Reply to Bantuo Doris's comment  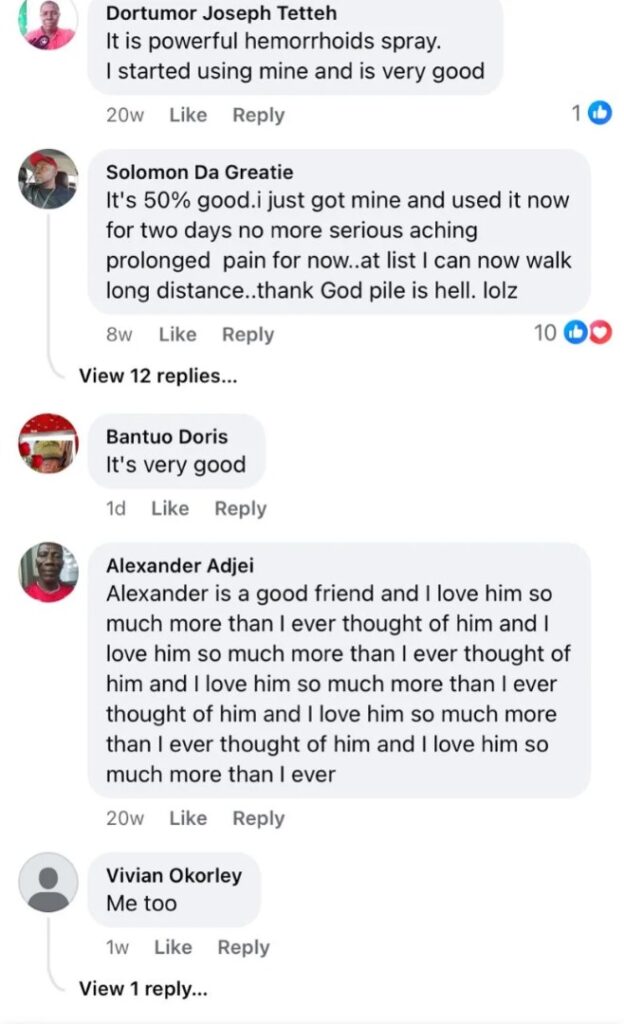(x=240, y=508)
